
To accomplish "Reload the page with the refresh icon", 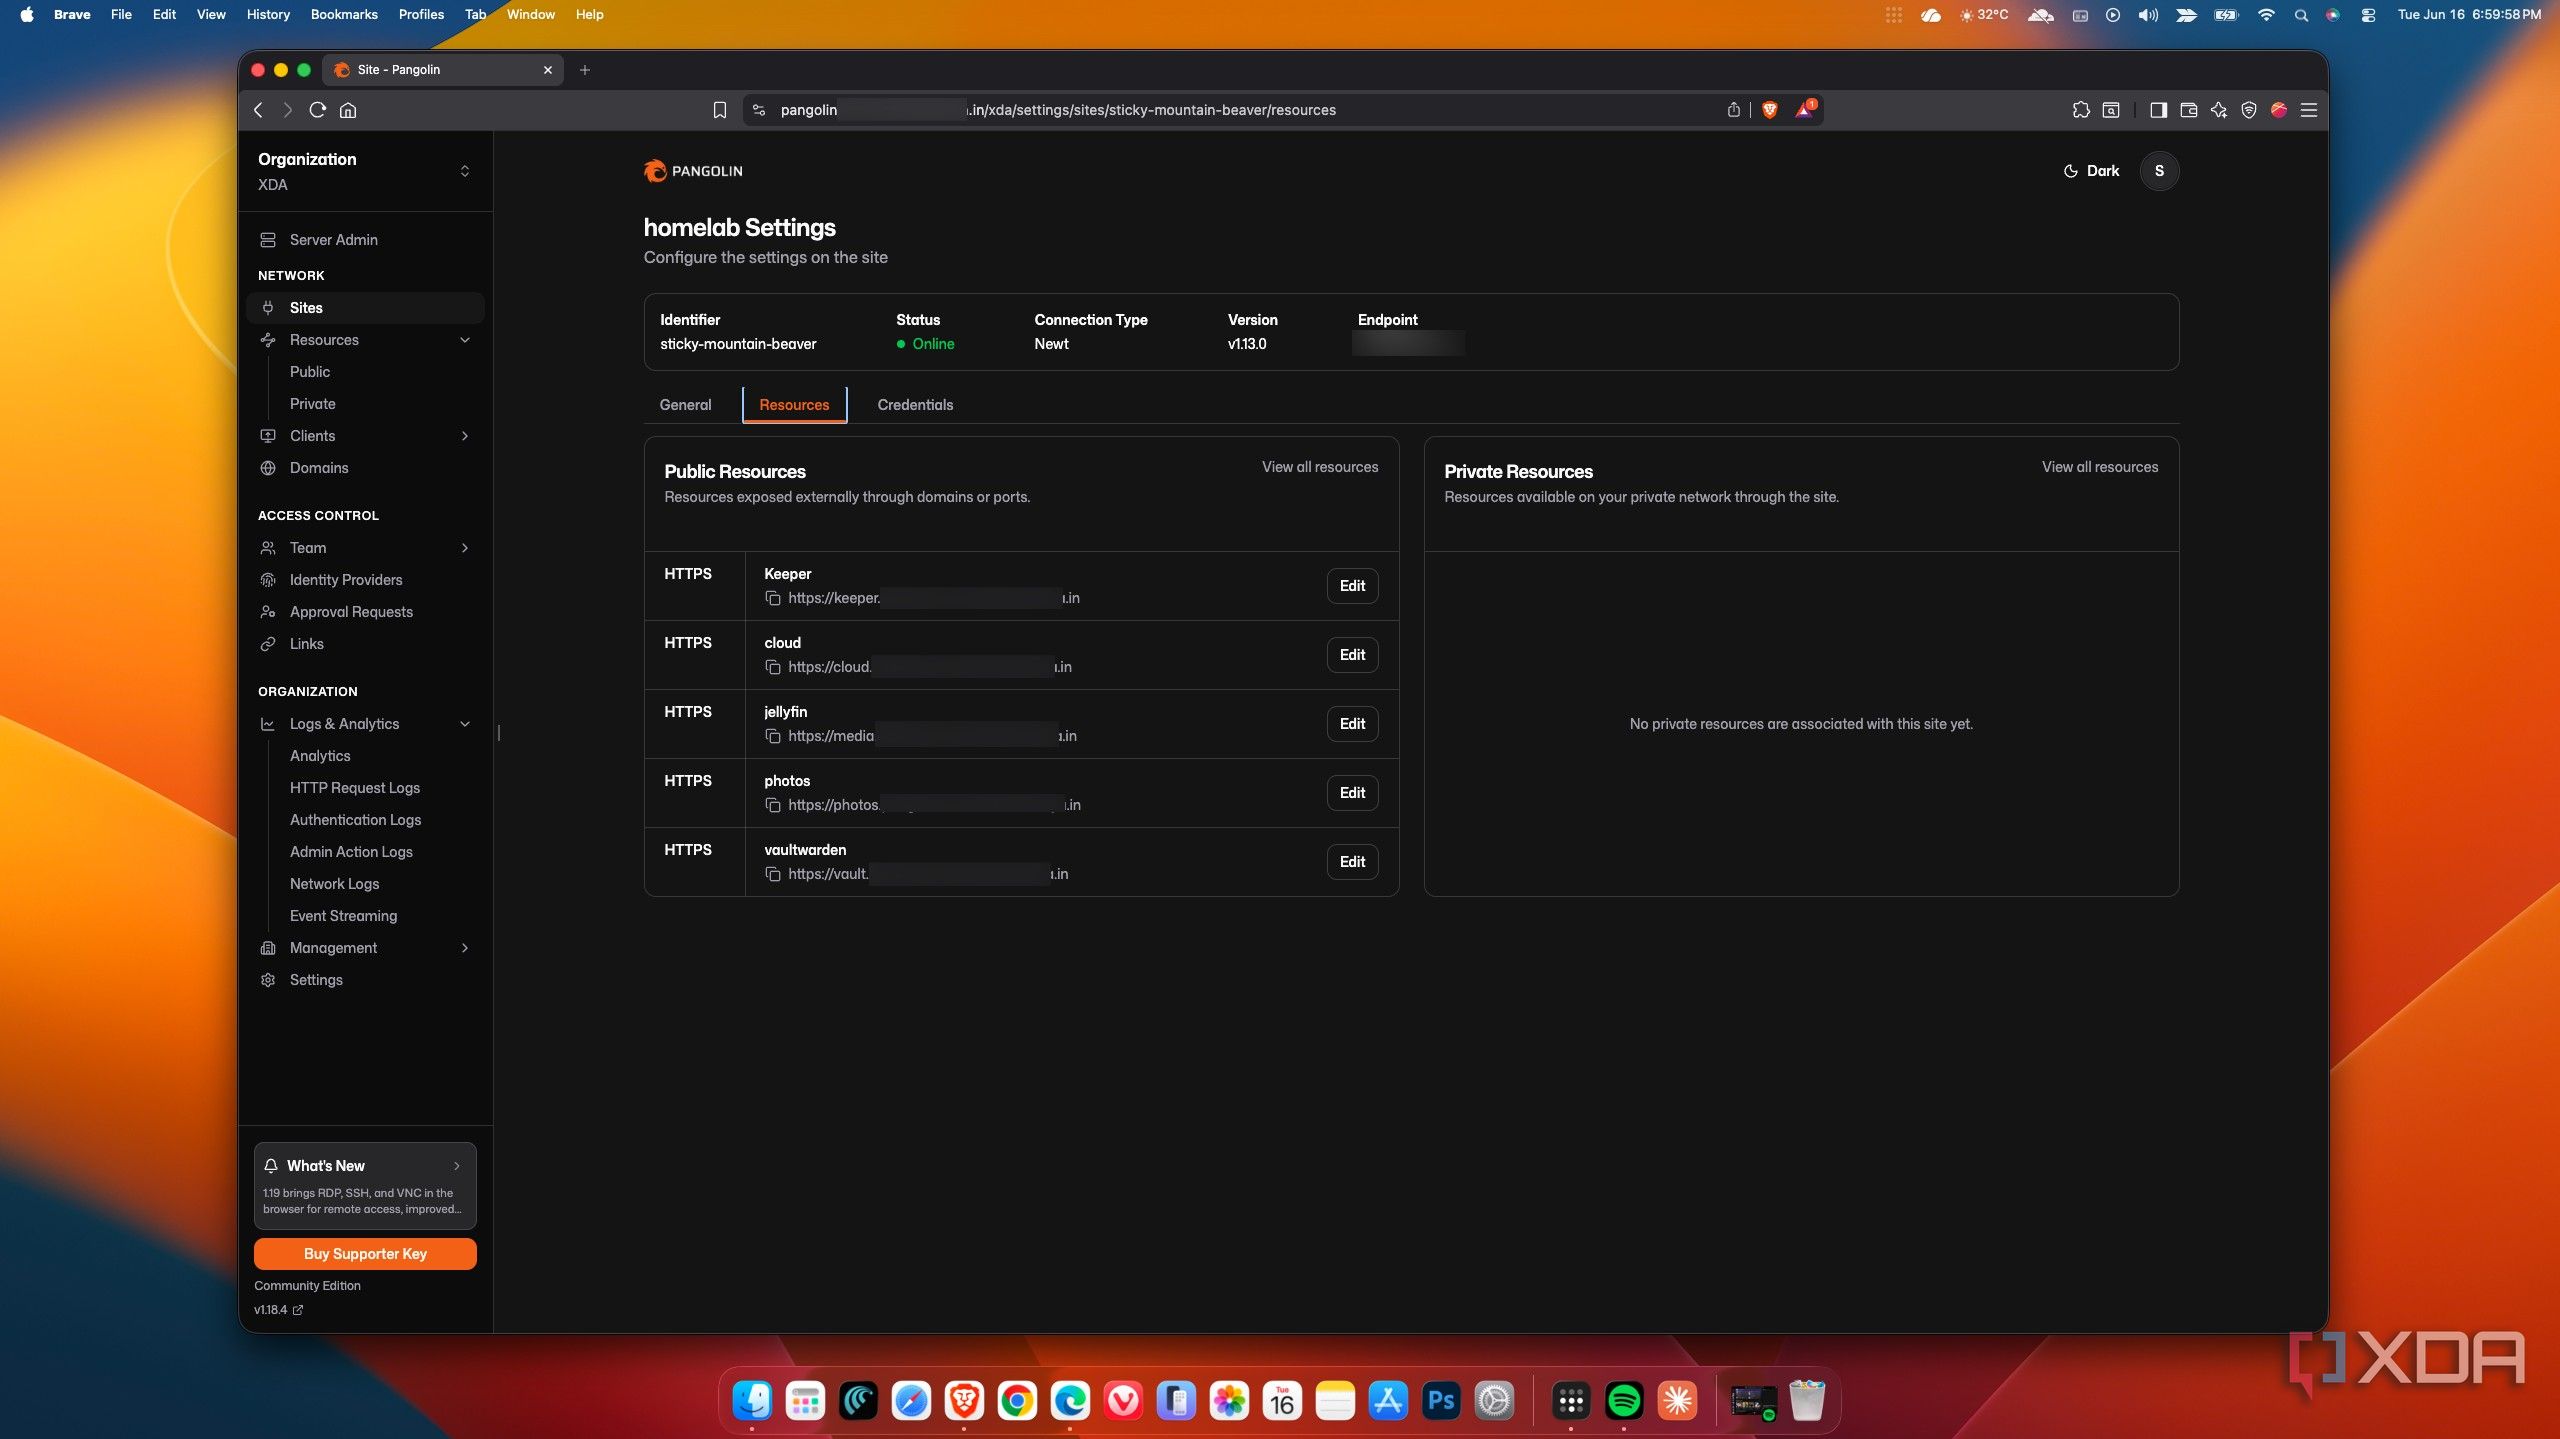I will click(318, 110).
